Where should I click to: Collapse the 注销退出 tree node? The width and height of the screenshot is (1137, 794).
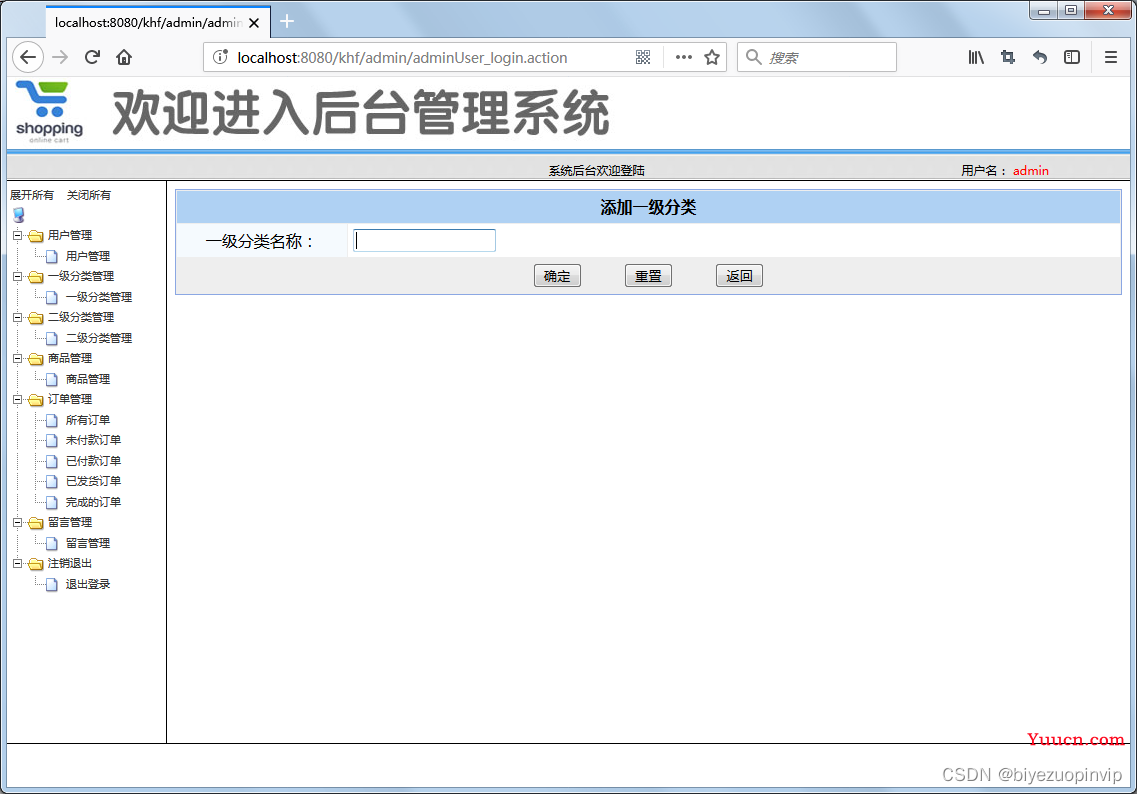coord(17,563)
